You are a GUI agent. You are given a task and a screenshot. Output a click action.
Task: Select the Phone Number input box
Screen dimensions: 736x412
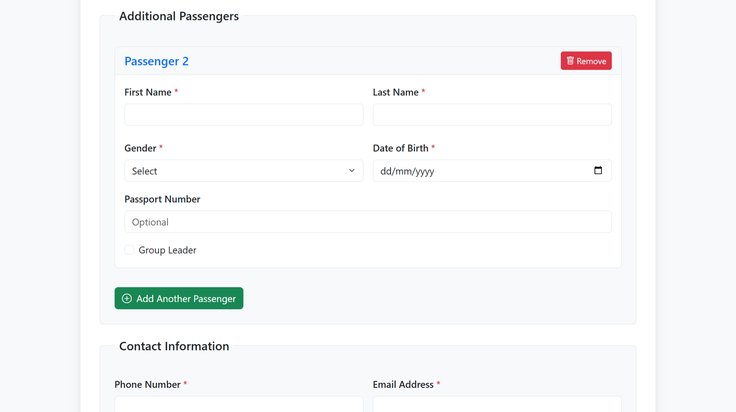[x=239, y=404]
